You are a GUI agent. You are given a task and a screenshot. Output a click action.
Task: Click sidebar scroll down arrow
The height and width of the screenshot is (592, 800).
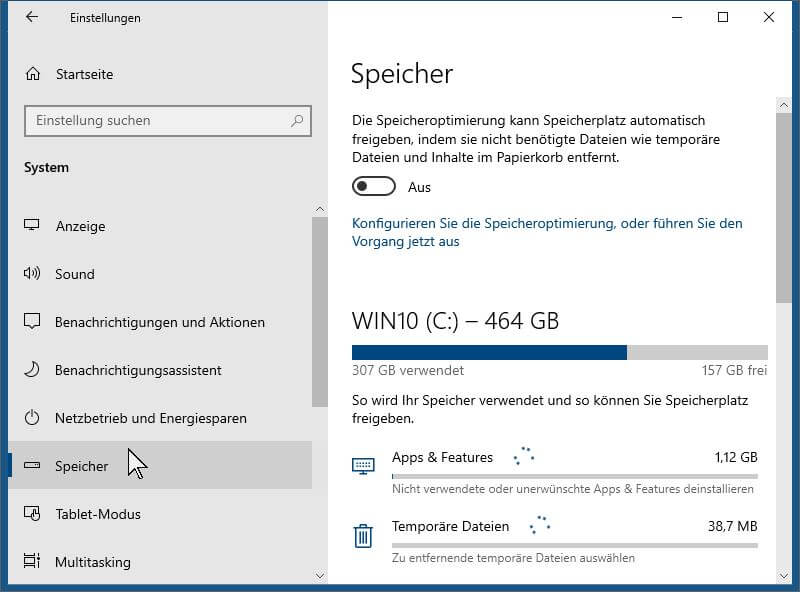point(320,576)
